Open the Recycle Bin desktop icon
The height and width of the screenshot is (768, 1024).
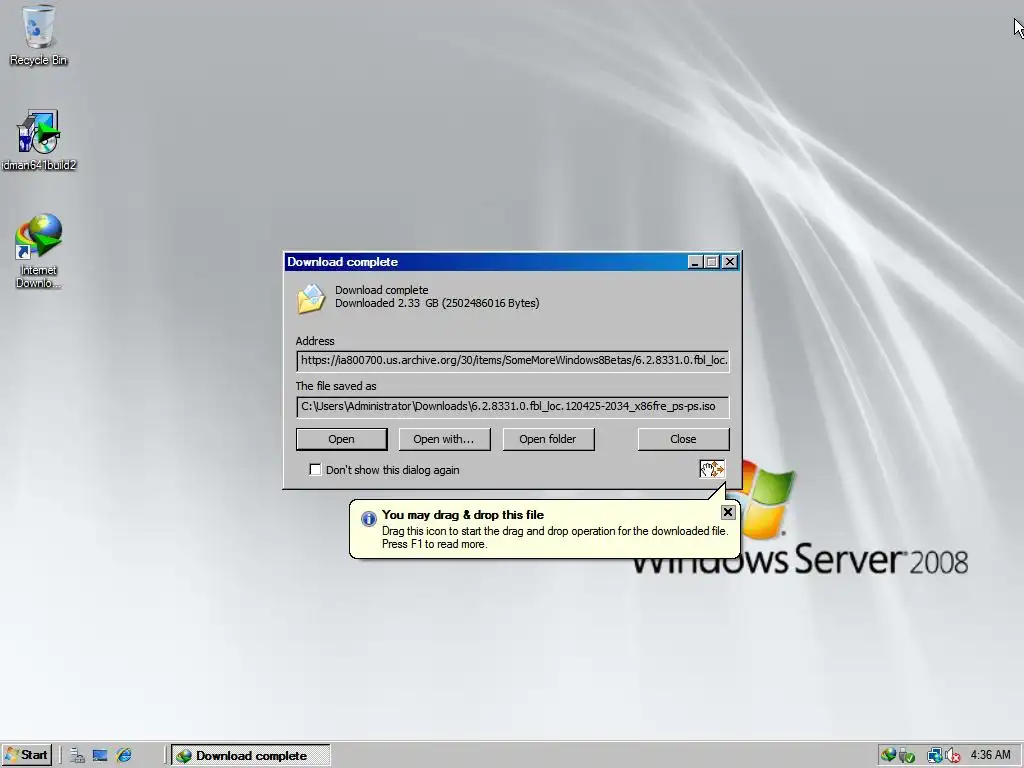coord(39,34)
